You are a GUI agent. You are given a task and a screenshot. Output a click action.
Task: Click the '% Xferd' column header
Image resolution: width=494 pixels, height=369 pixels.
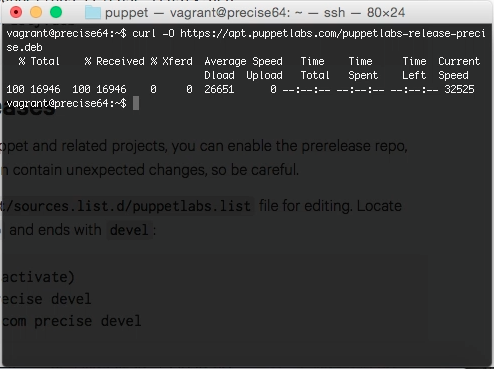click(x=171, y=61)
